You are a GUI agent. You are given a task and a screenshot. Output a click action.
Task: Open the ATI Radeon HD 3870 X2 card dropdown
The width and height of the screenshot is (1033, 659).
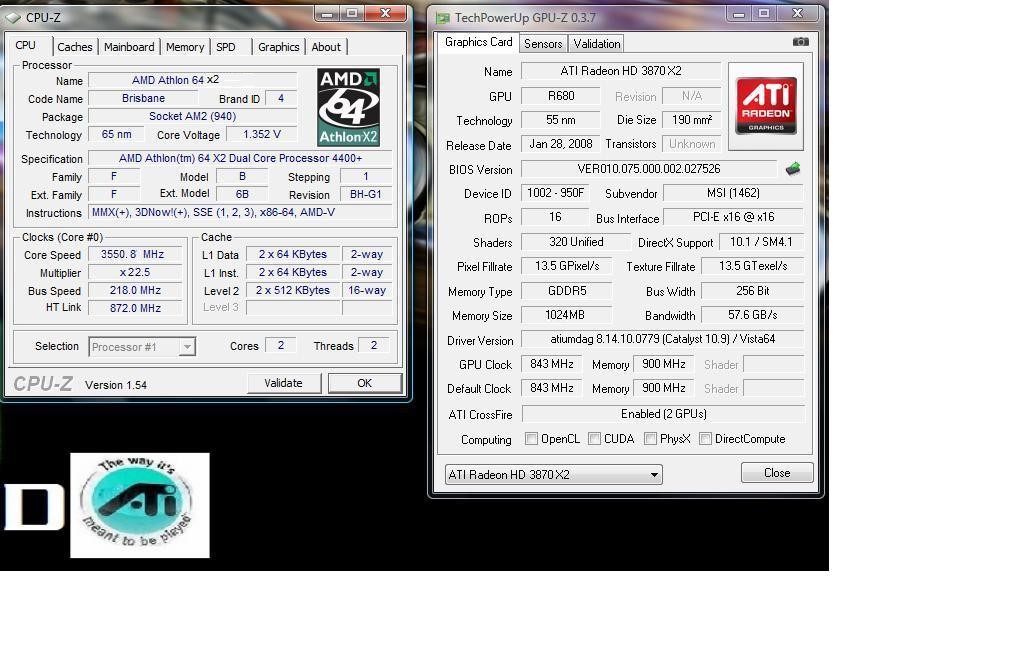553,474
